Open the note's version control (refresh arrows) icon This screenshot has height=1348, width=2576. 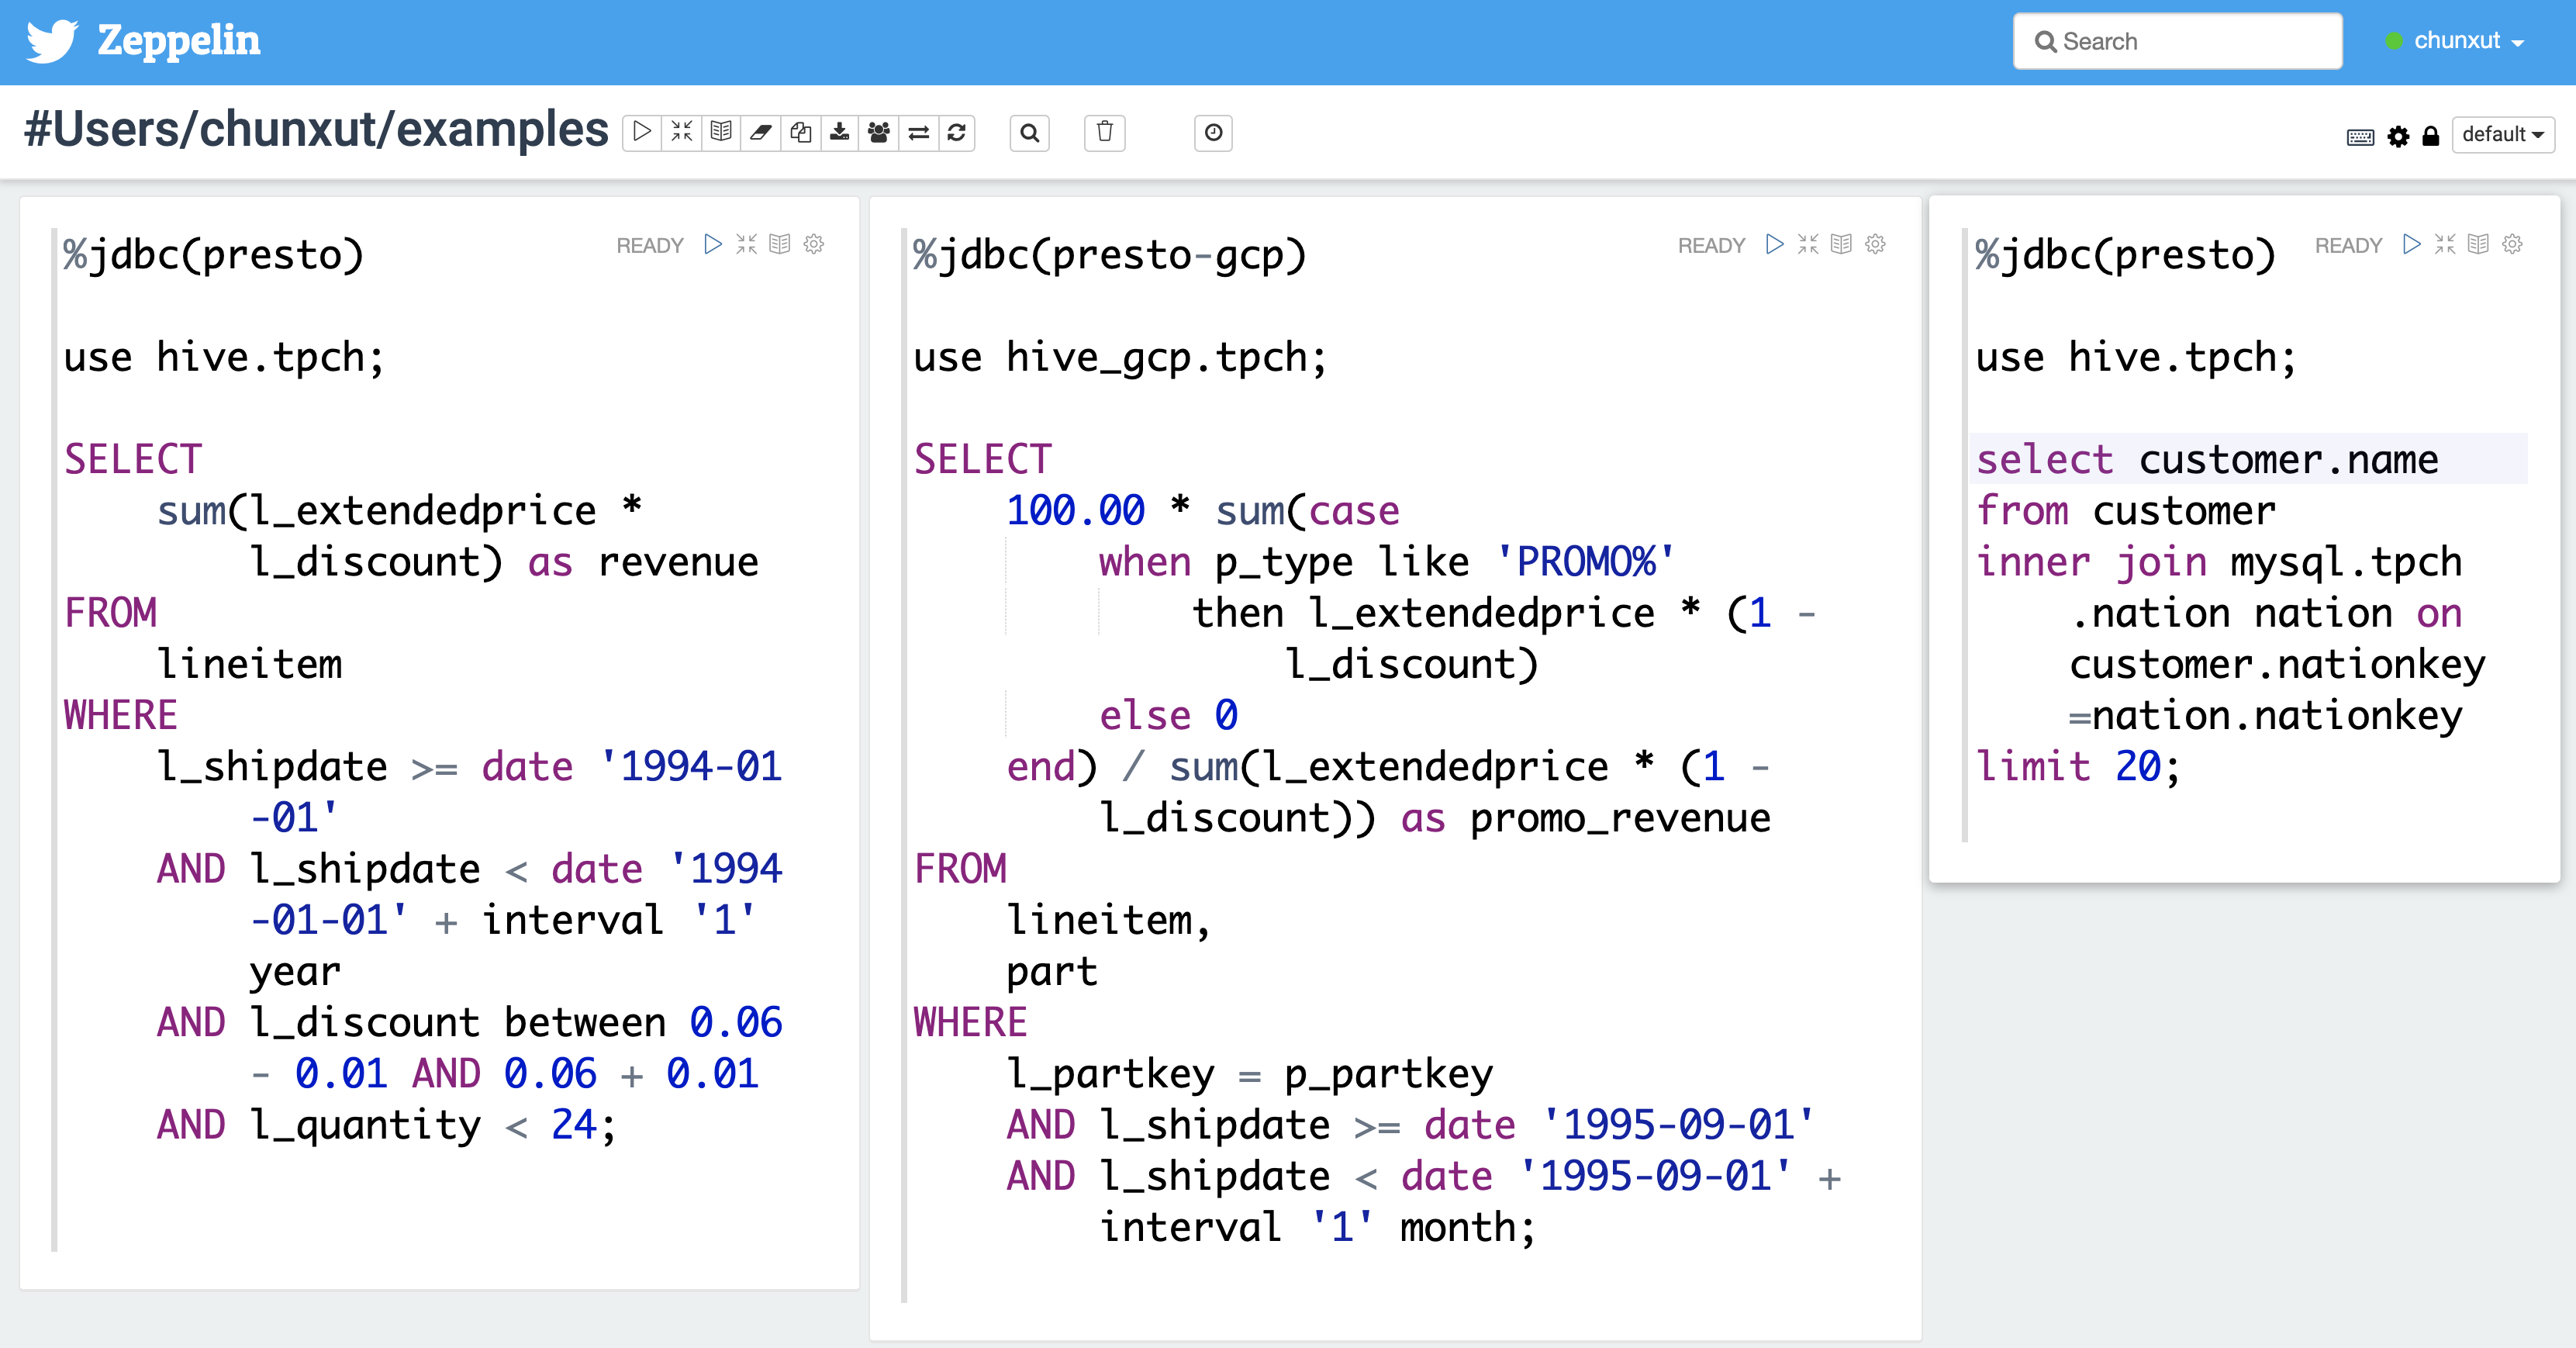pos(957,133)
